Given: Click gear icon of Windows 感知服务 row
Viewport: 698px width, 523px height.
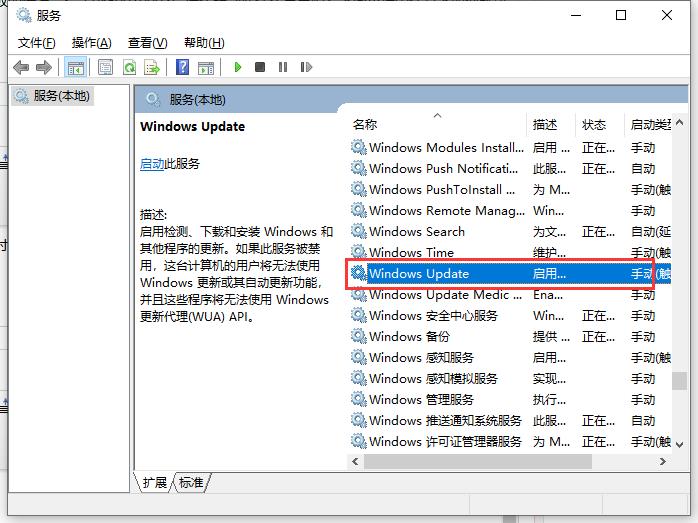Looking at the screenshot, I should pos(359,357).
